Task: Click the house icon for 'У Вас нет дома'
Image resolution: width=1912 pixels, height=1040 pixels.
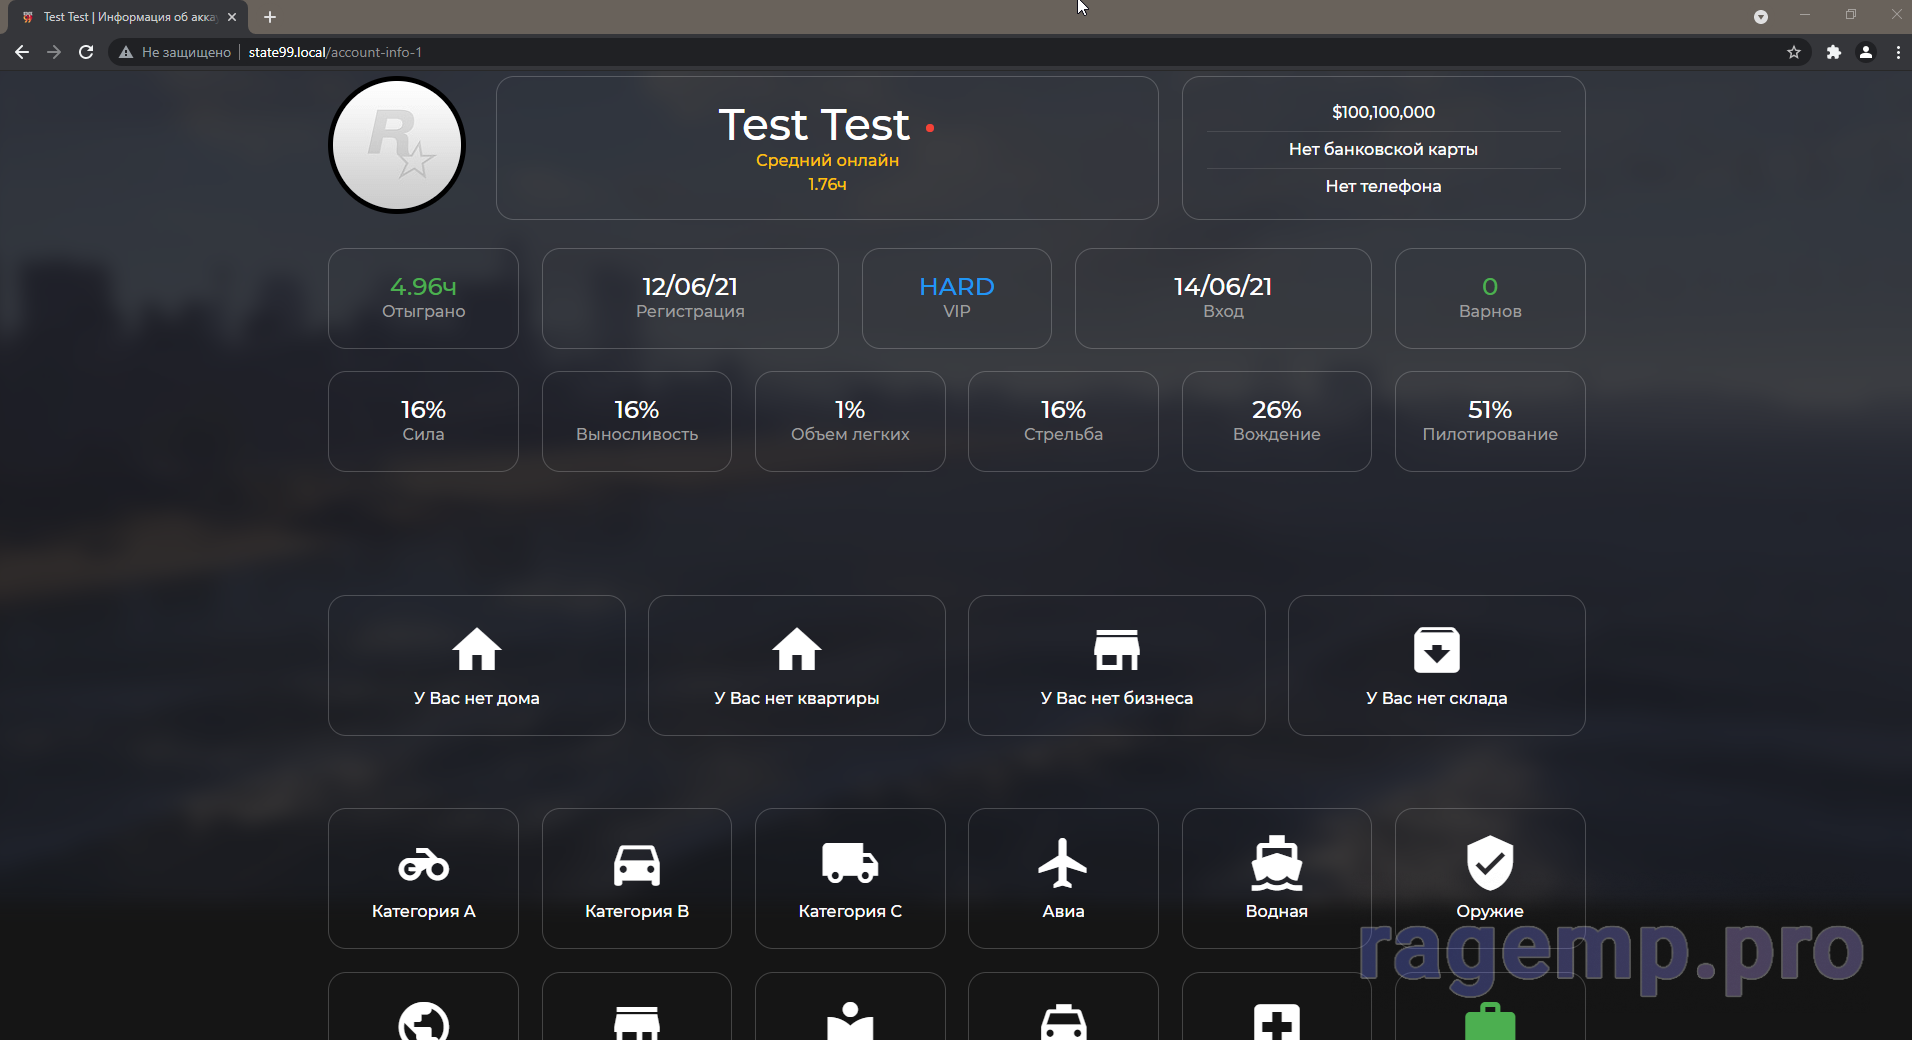Action: click(476, 650)
